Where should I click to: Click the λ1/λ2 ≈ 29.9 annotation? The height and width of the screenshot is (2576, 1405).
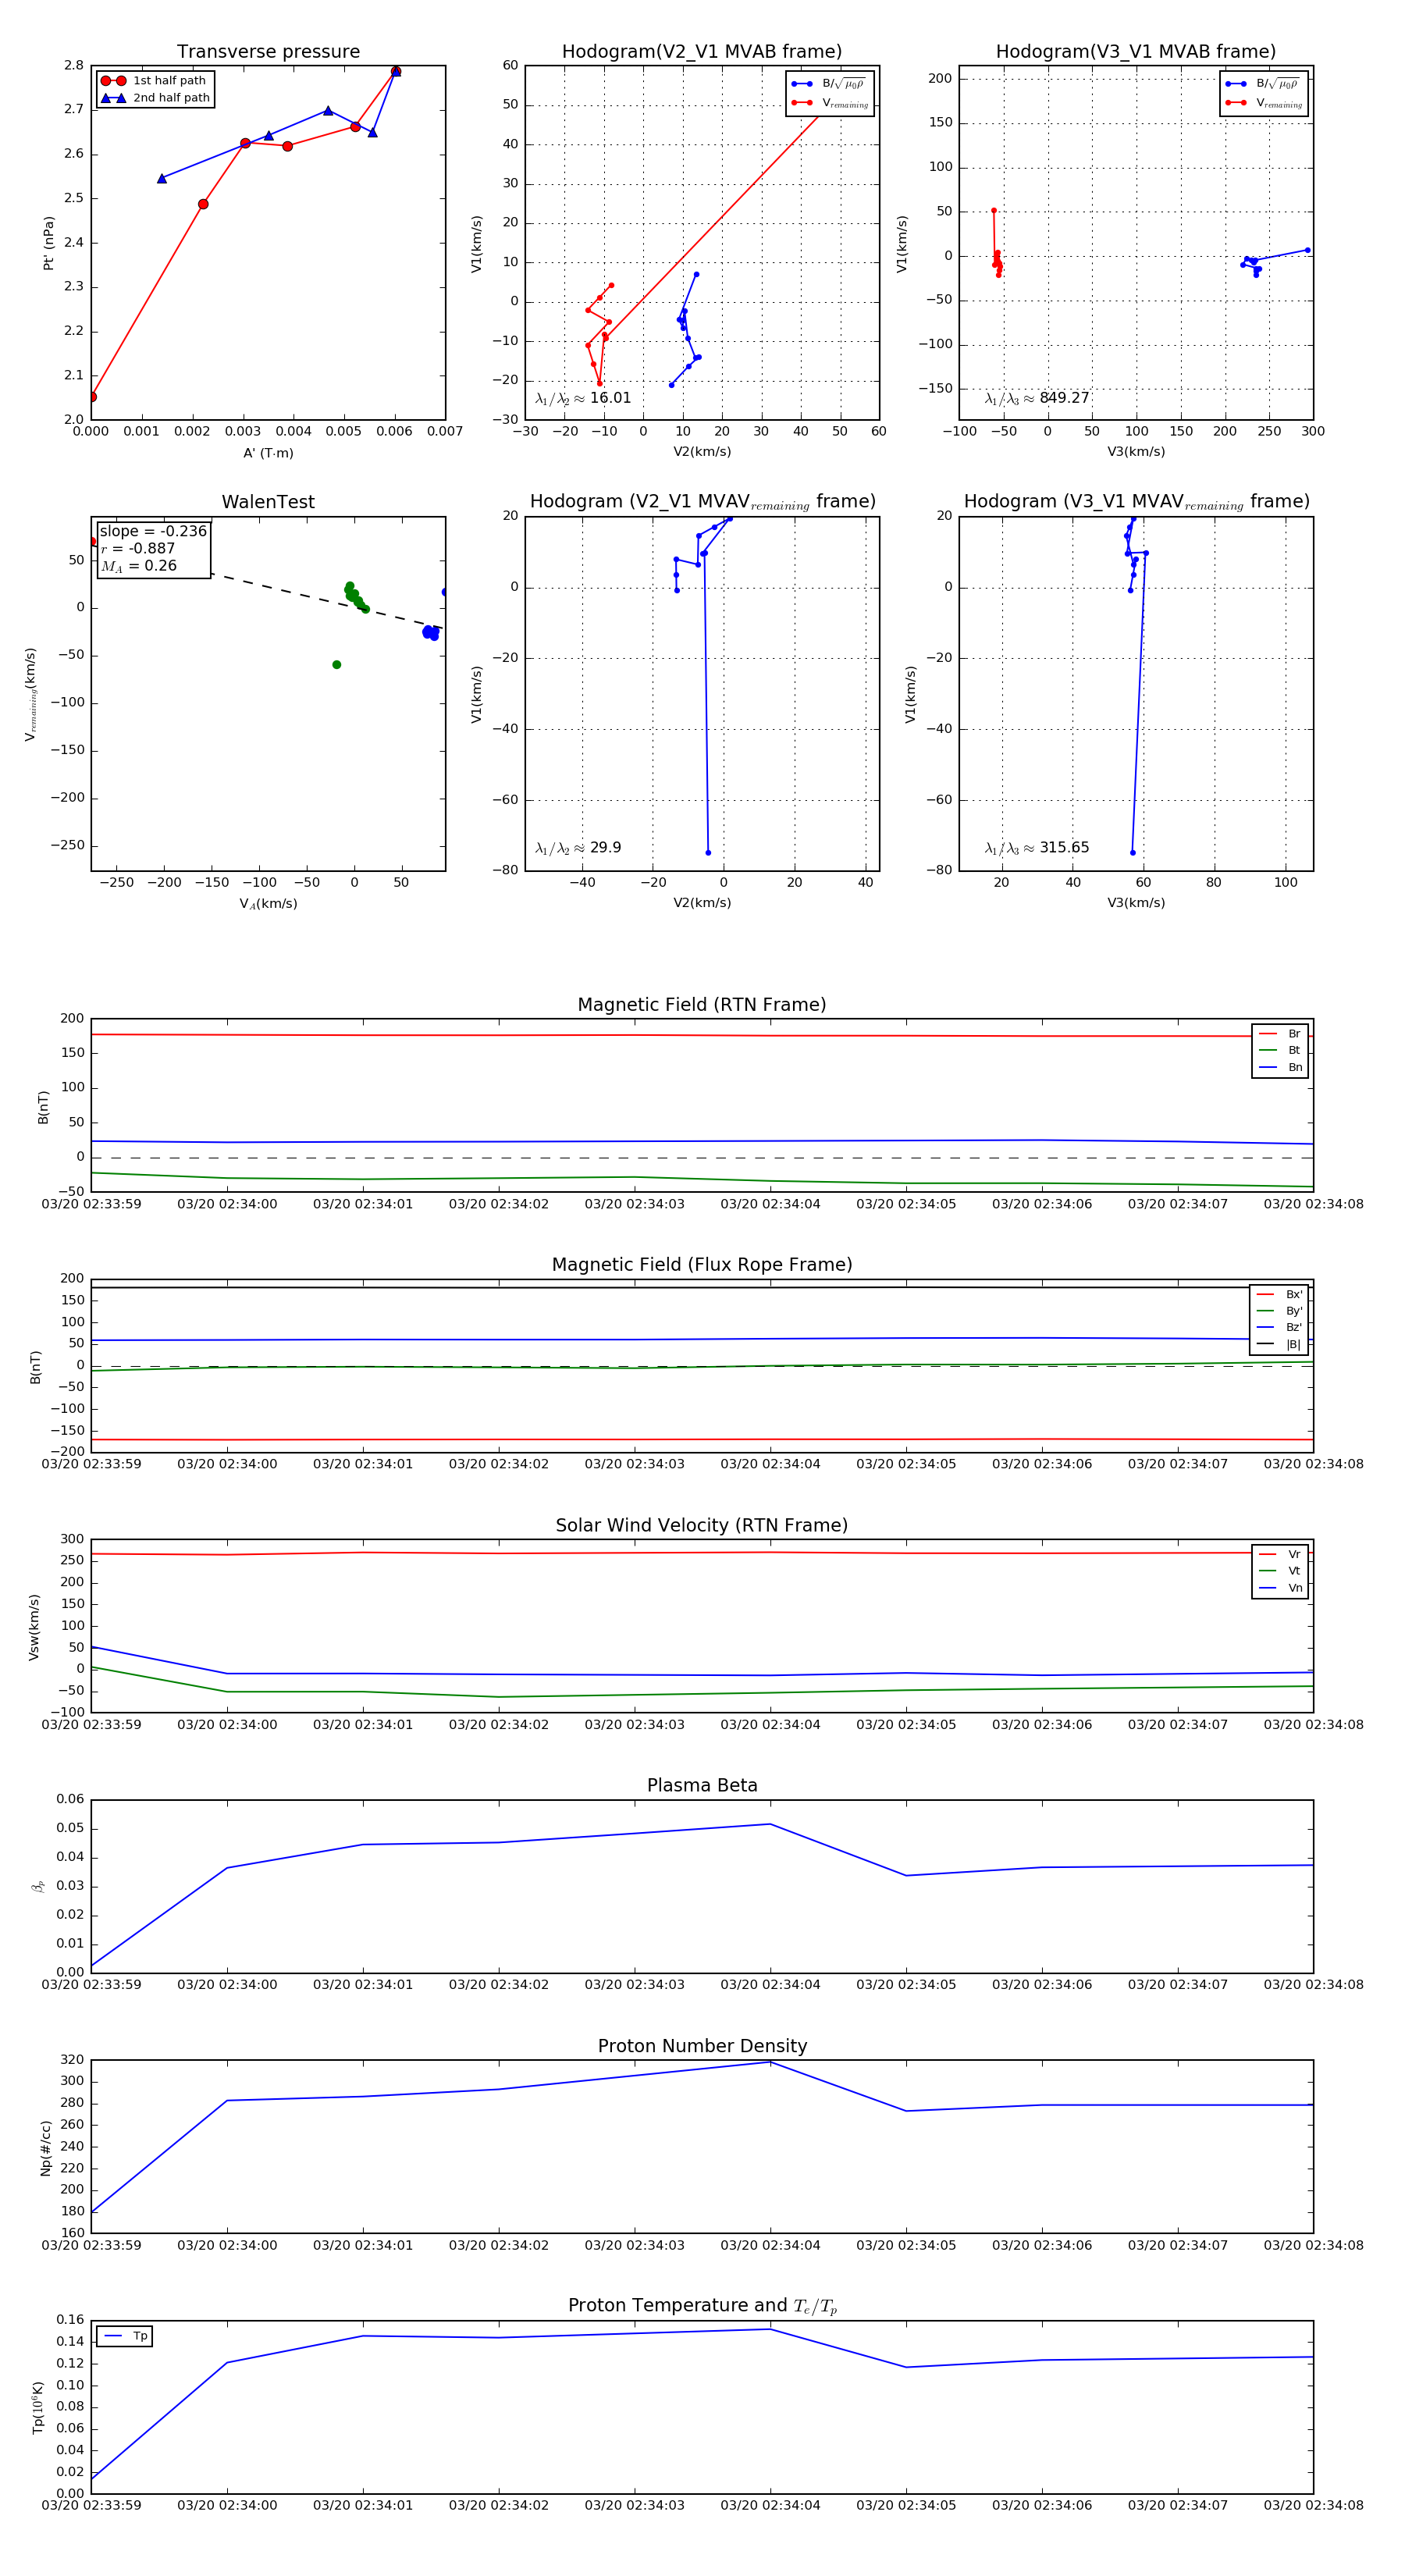(x=578, y=848)
